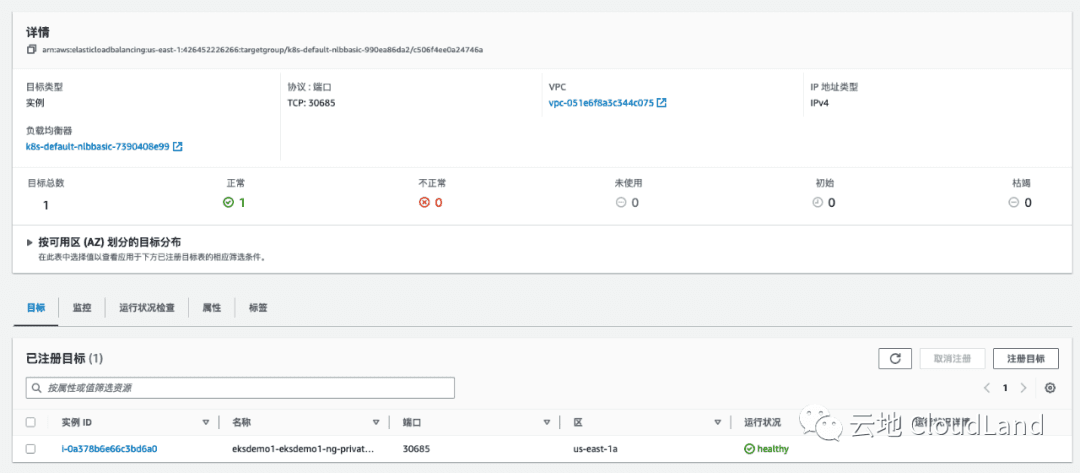Click the 按属性或值筛选资源 filter field
Viewport: 1080px width, 473px height.
pyautogui.click(x=245, y=388)
